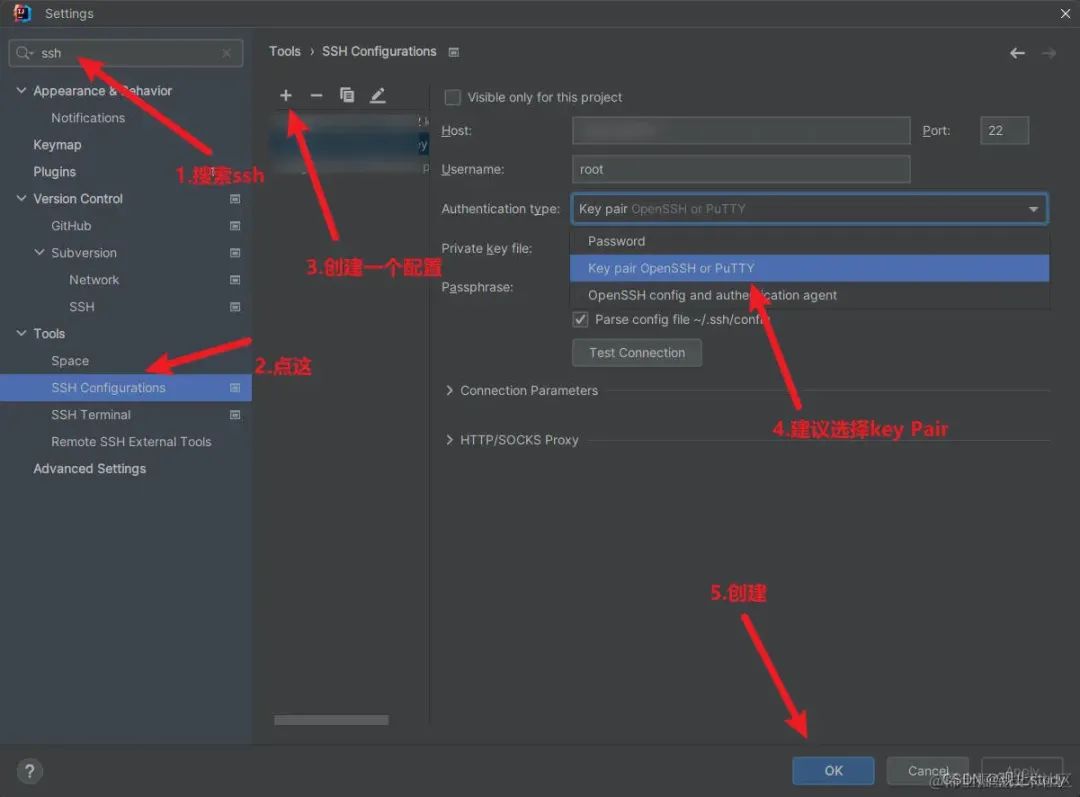
Task: Open search options magnifier icon
Action: coord(25,53)
